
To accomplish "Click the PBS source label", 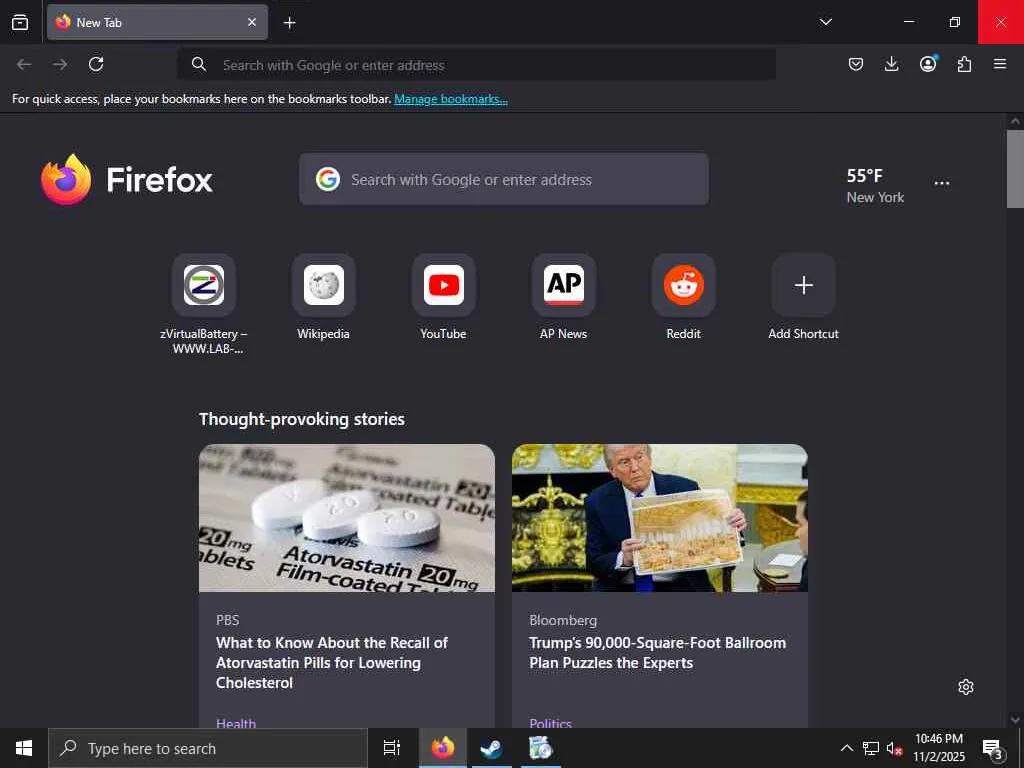I will point(228,620).
